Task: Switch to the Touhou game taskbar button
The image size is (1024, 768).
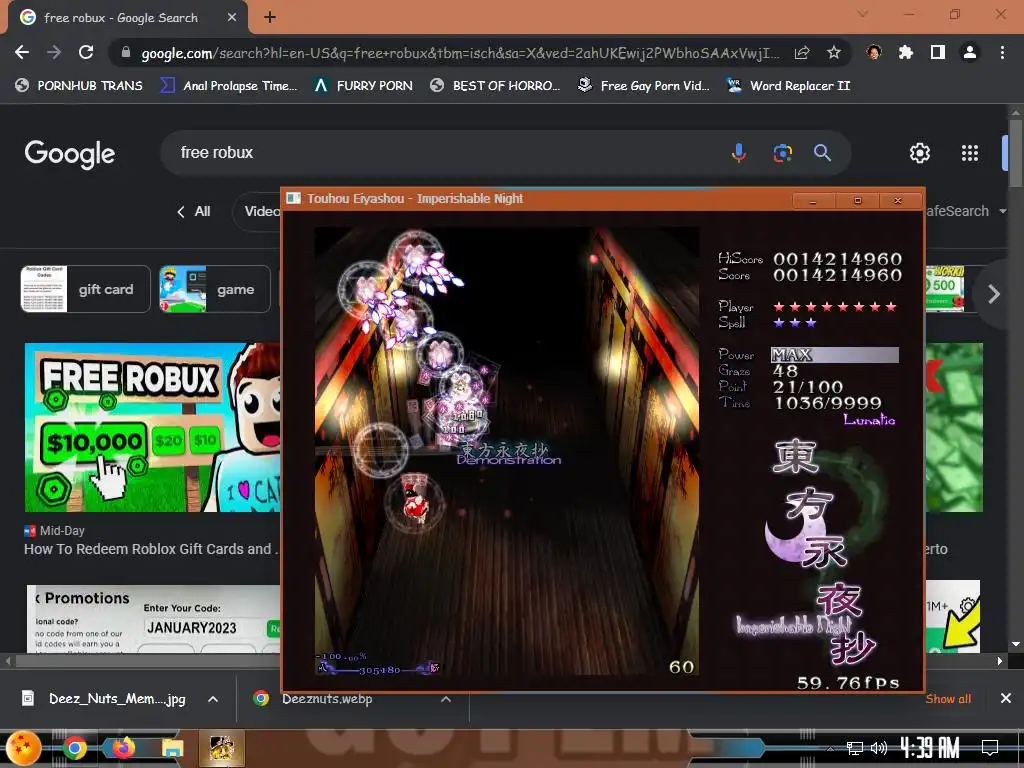Action: 221,748
